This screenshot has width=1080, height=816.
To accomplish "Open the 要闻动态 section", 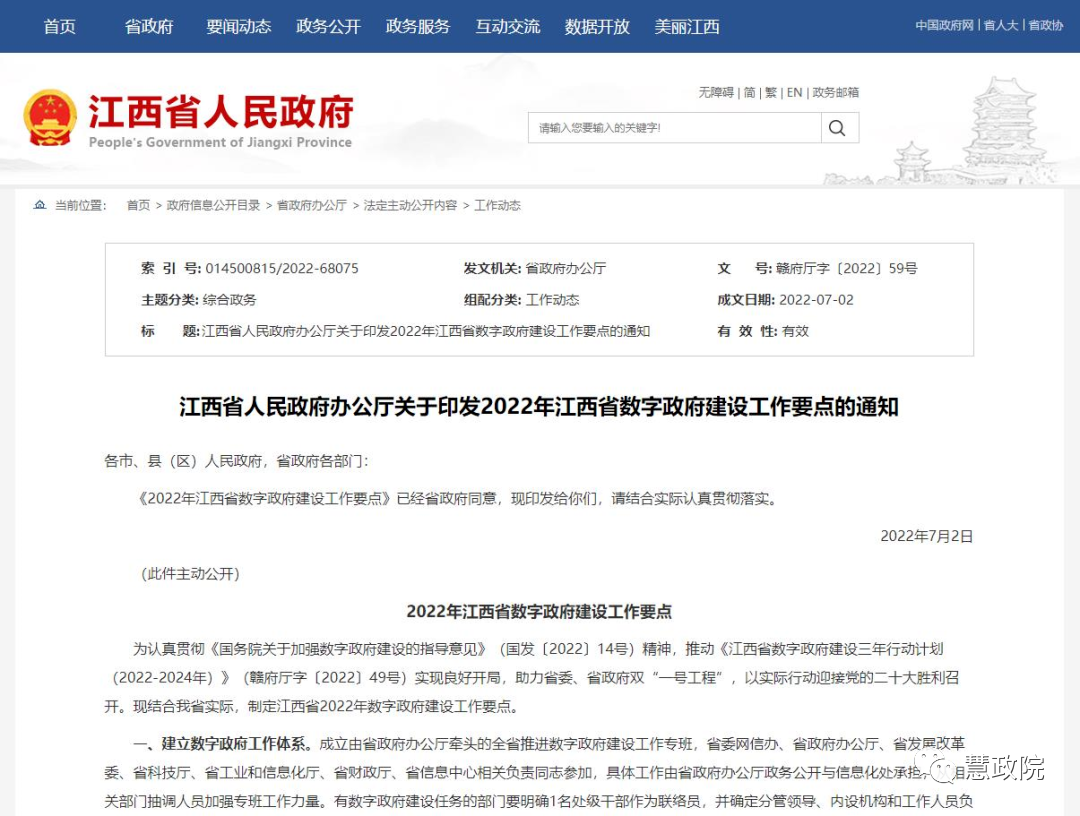I will tap(237, 26).
